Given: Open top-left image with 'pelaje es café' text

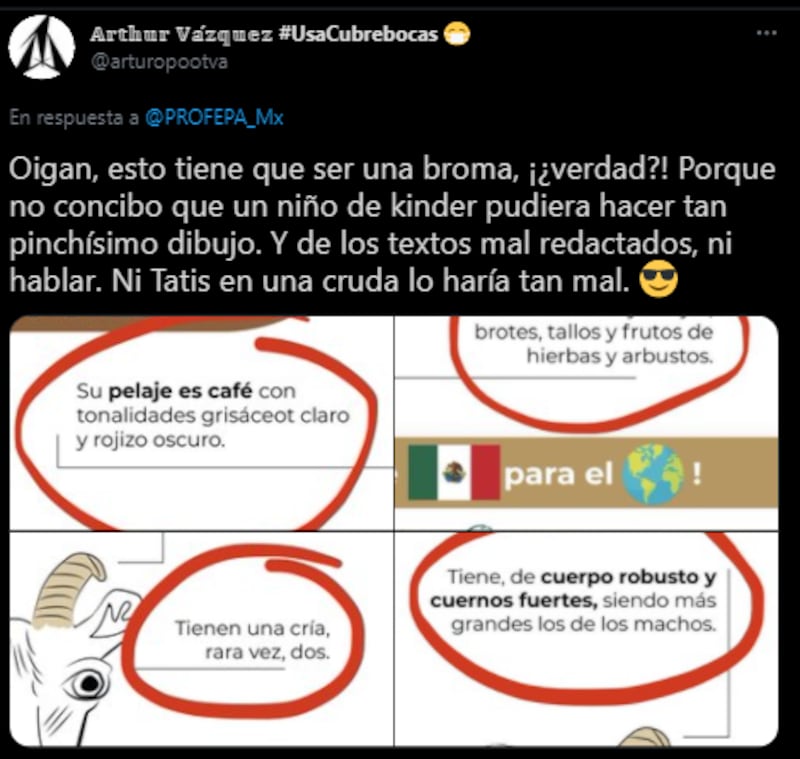Looking at the screenshot, I should pyautogui.click(x=202, y=423).
